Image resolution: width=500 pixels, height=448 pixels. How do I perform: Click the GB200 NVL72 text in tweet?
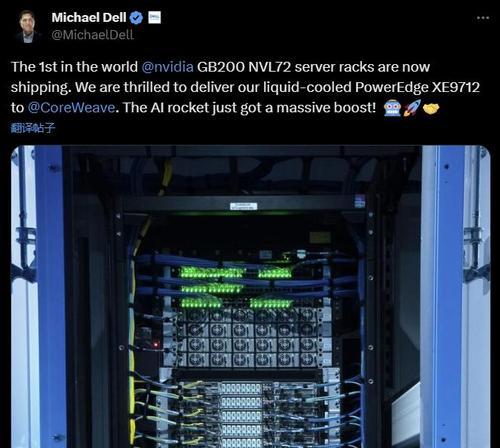tap(244, 67)
